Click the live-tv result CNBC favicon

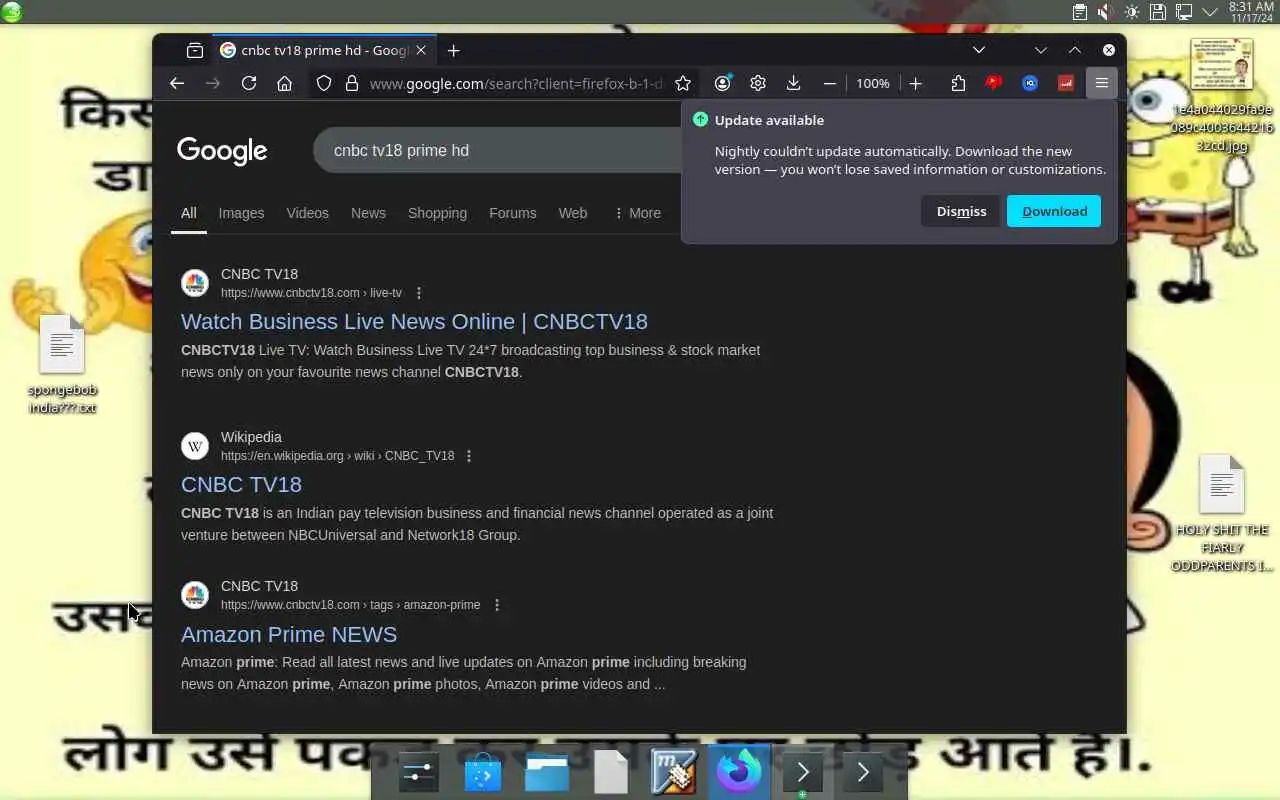[x=195, y=283]
